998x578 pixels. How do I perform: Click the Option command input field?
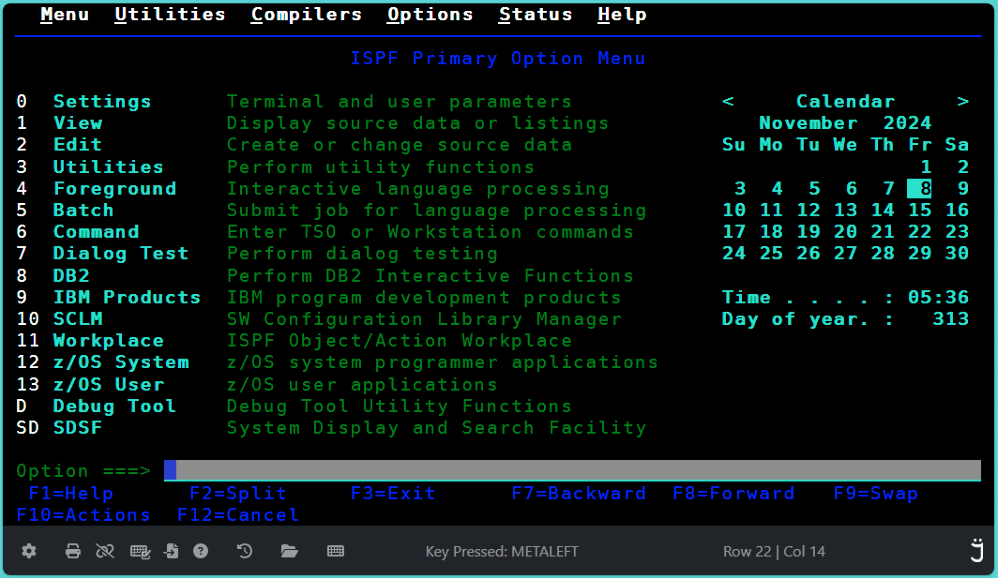pos(572,470)
